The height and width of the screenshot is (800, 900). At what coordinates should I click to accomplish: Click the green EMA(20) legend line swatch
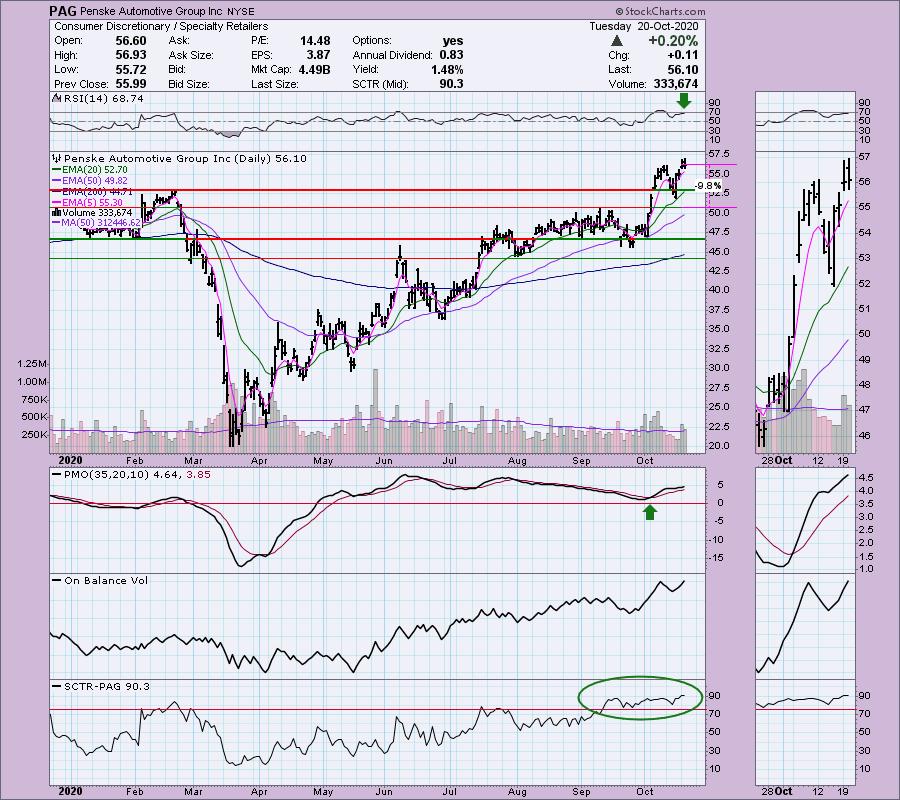(x=57, y=170)
